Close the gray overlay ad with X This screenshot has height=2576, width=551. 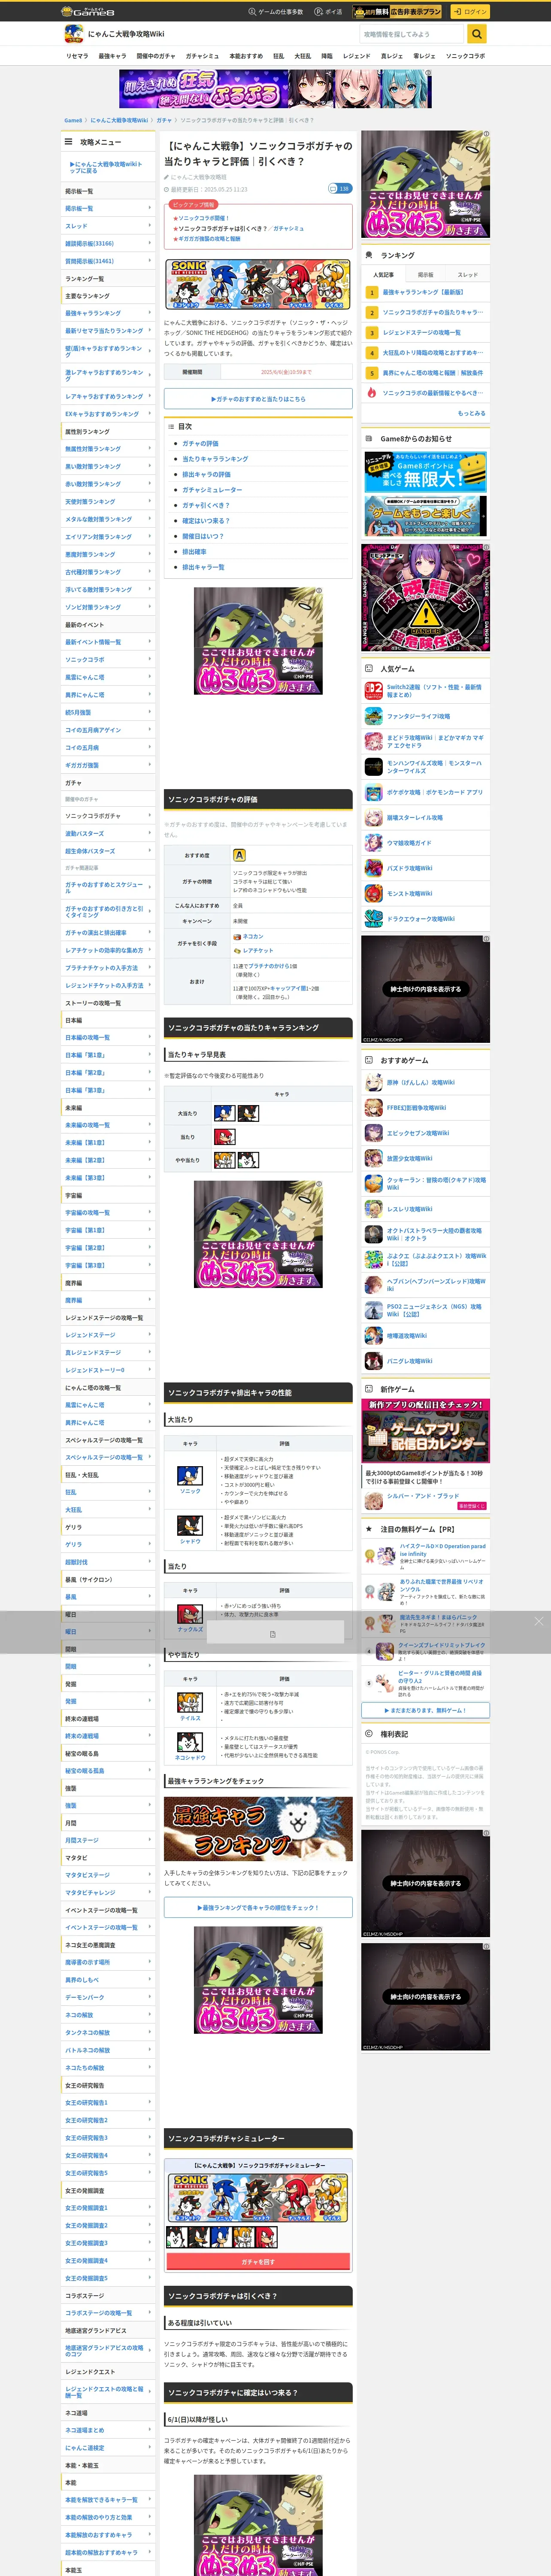click(539, 1621)
